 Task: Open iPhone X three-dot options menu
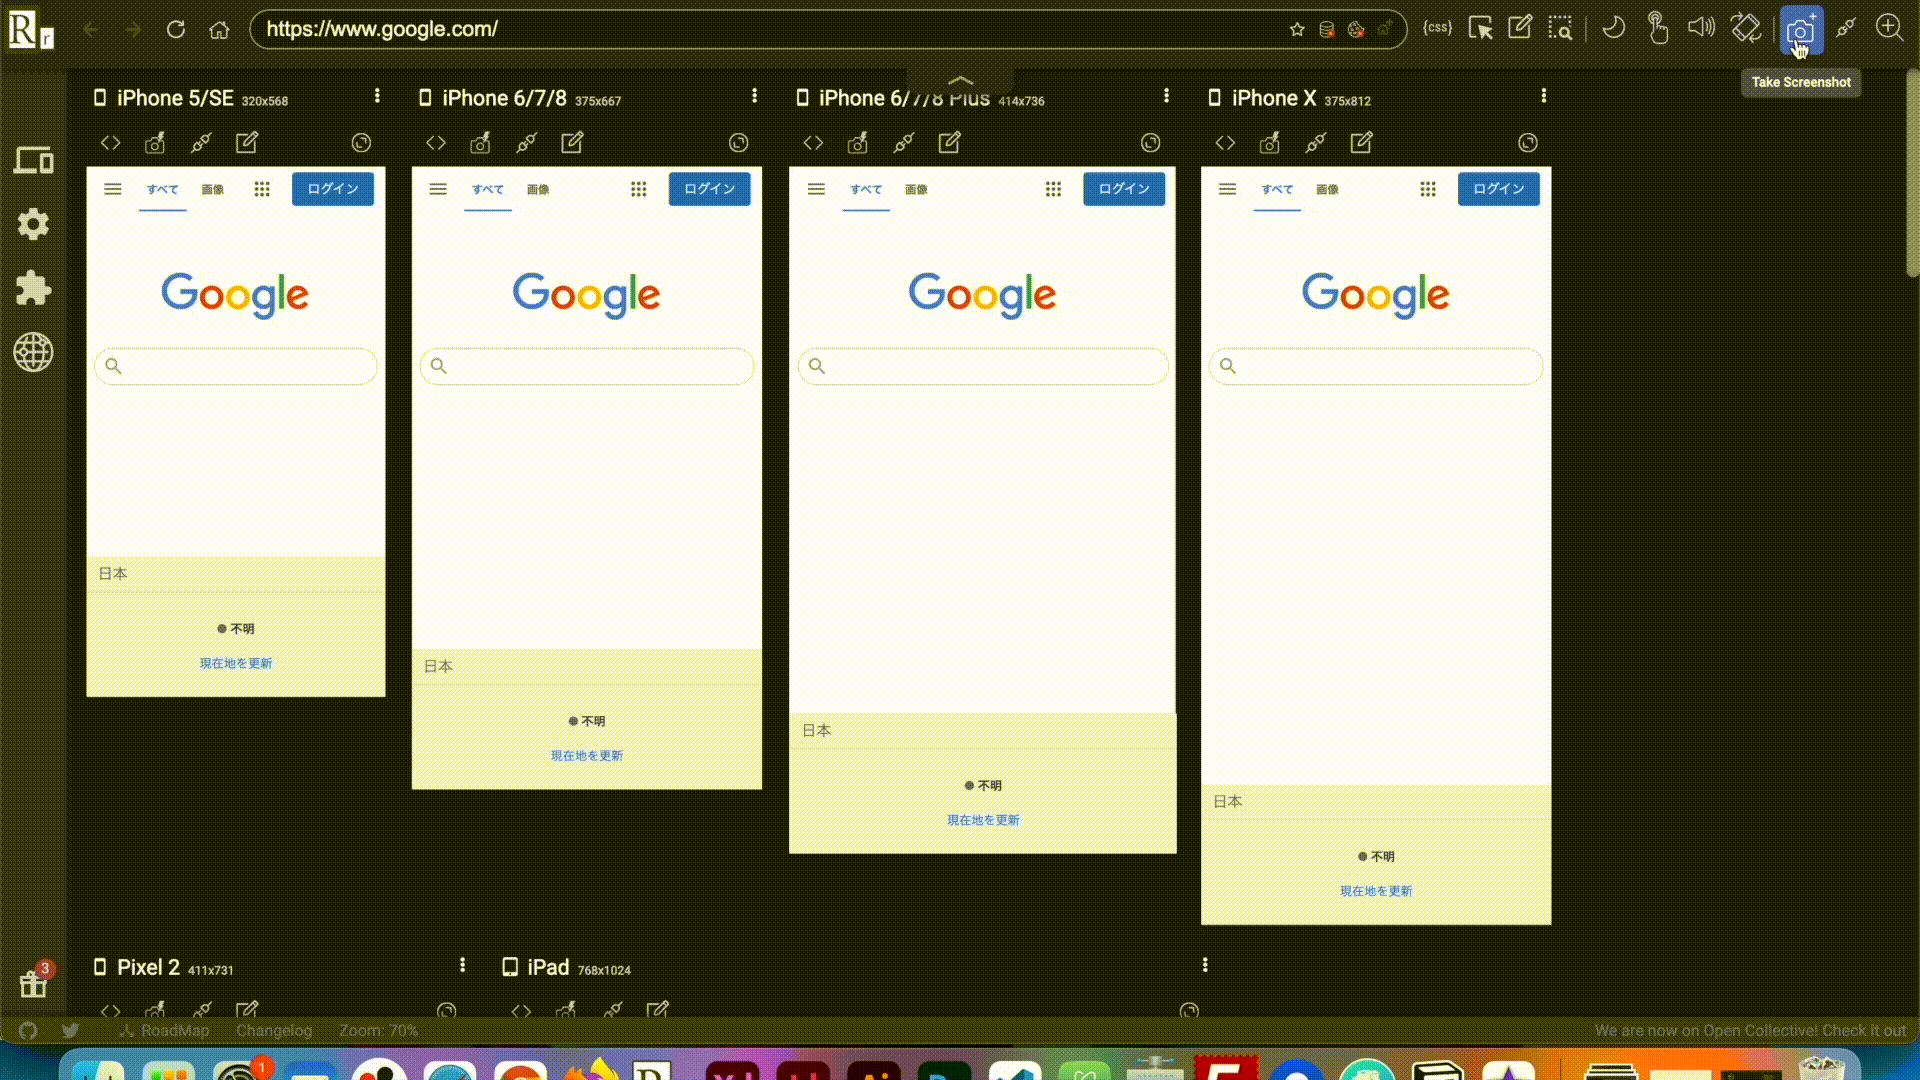point(1544,96)
